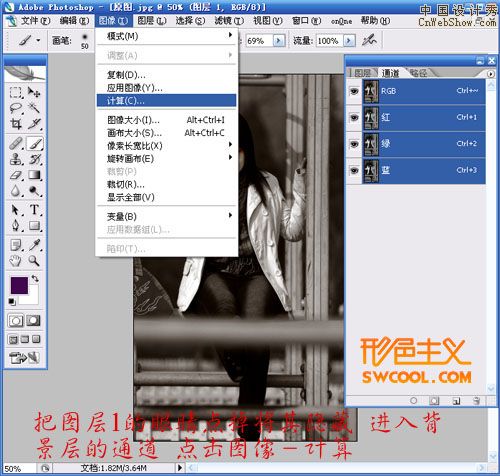
Task: Open the 滤镜(T) menu
Action: point(229,21)
